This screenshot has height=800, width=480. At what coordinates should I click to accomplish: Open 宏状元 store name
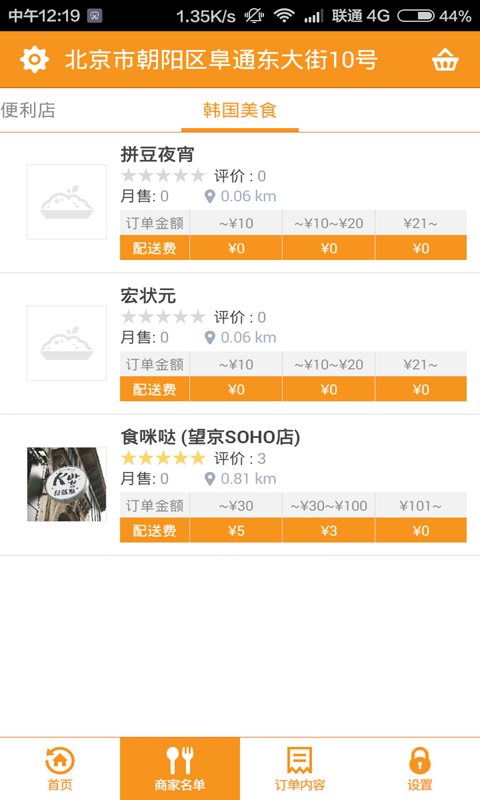pyautogui.click(x=148, y=296)
